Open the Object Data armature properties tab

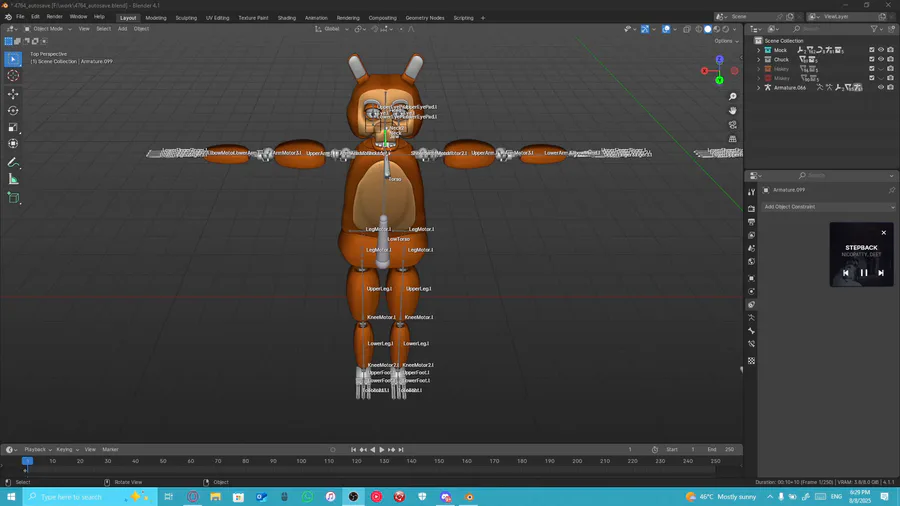point(751,318)
